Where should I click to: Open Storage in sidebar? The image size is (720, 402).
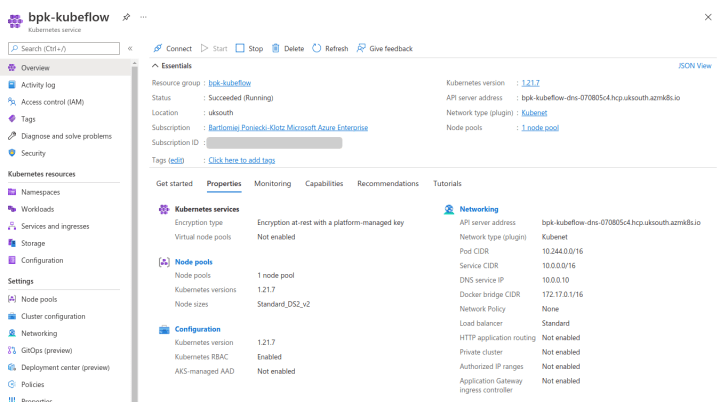(33, 243)
